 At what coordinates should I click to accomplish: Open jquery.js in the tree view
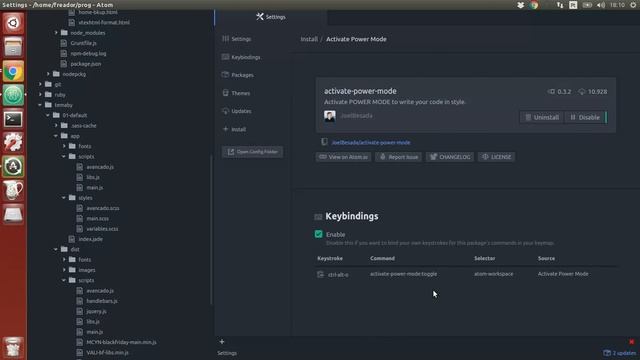pos(96,311)
